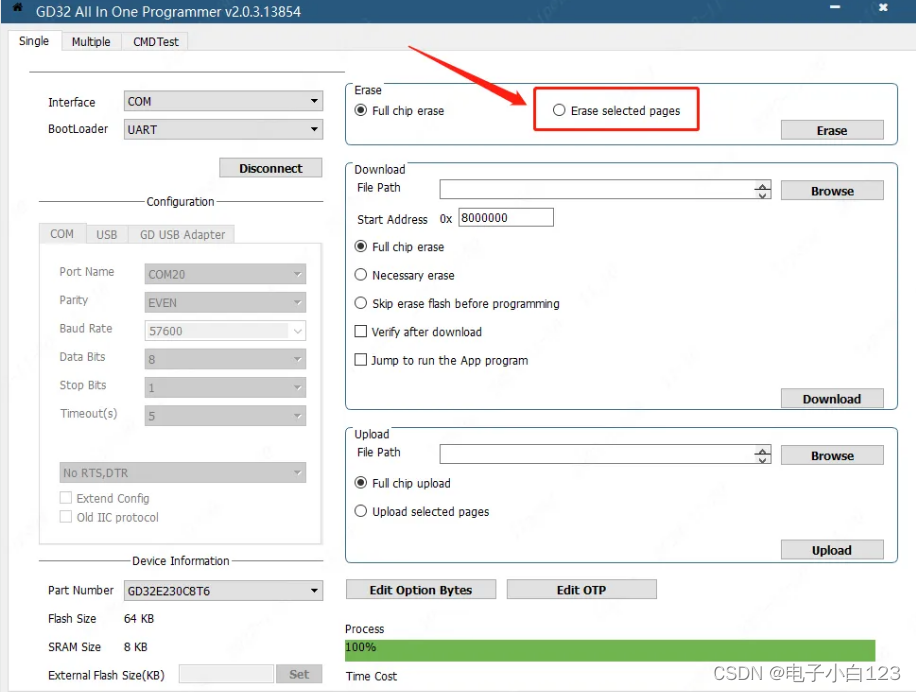The height and width of the screenshot is (692, 916).
Task: Click the Flash Size value 64 KB
Action: pyautogui.click(x=138, y=618)
